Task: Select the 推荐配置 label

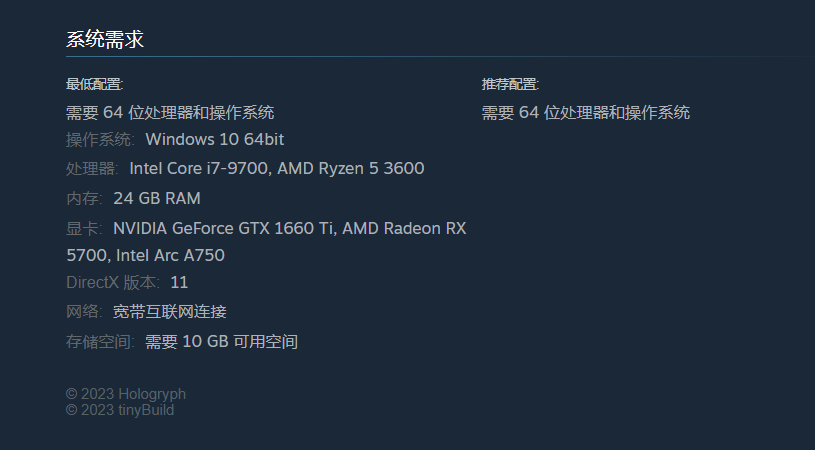Action: [510, 84]
